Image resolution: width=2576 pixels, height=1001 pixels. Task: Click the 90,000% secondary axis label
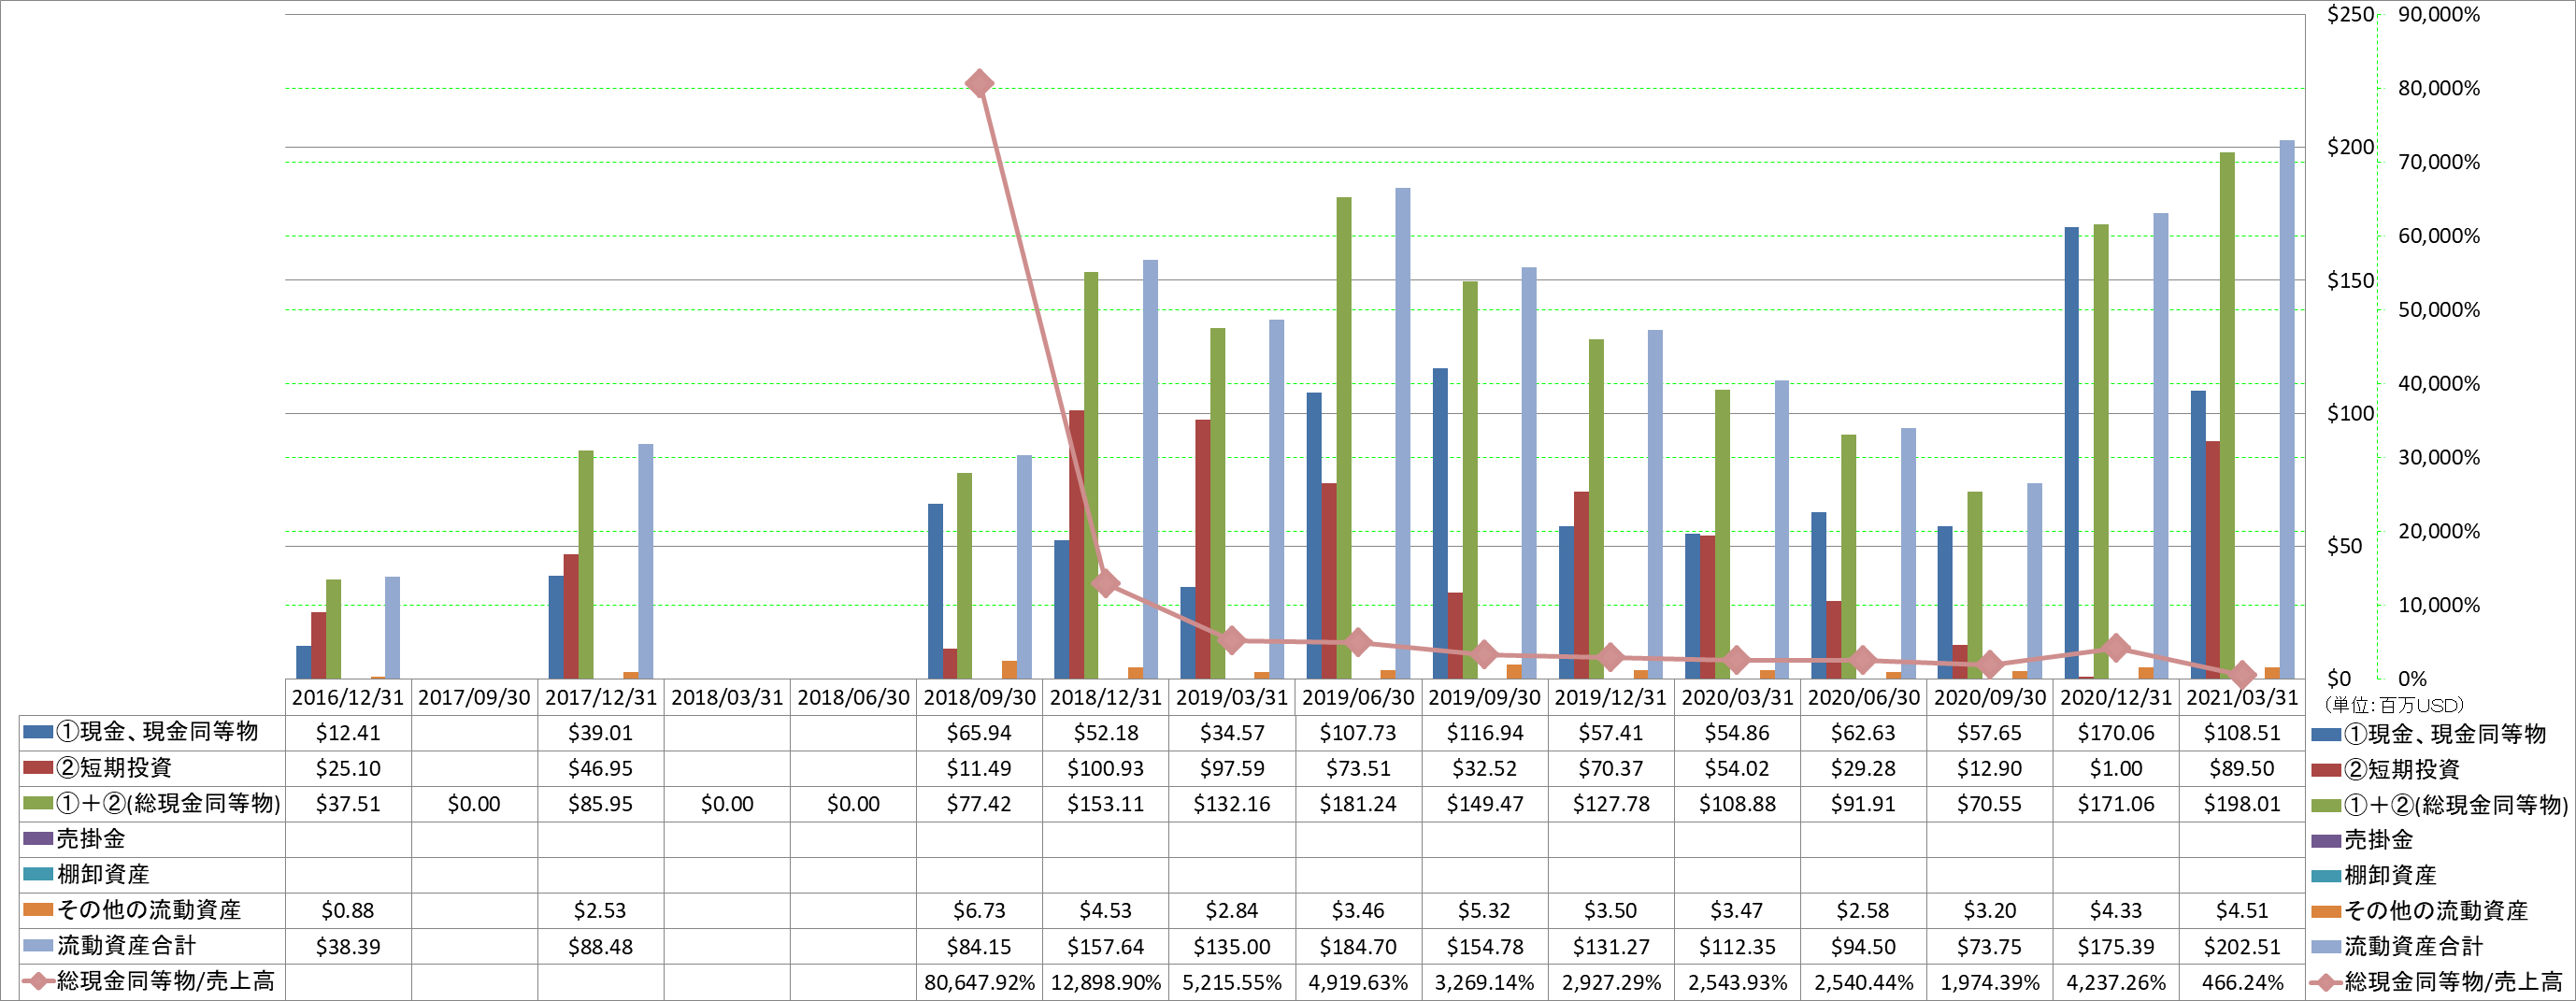coord(2439,14)
